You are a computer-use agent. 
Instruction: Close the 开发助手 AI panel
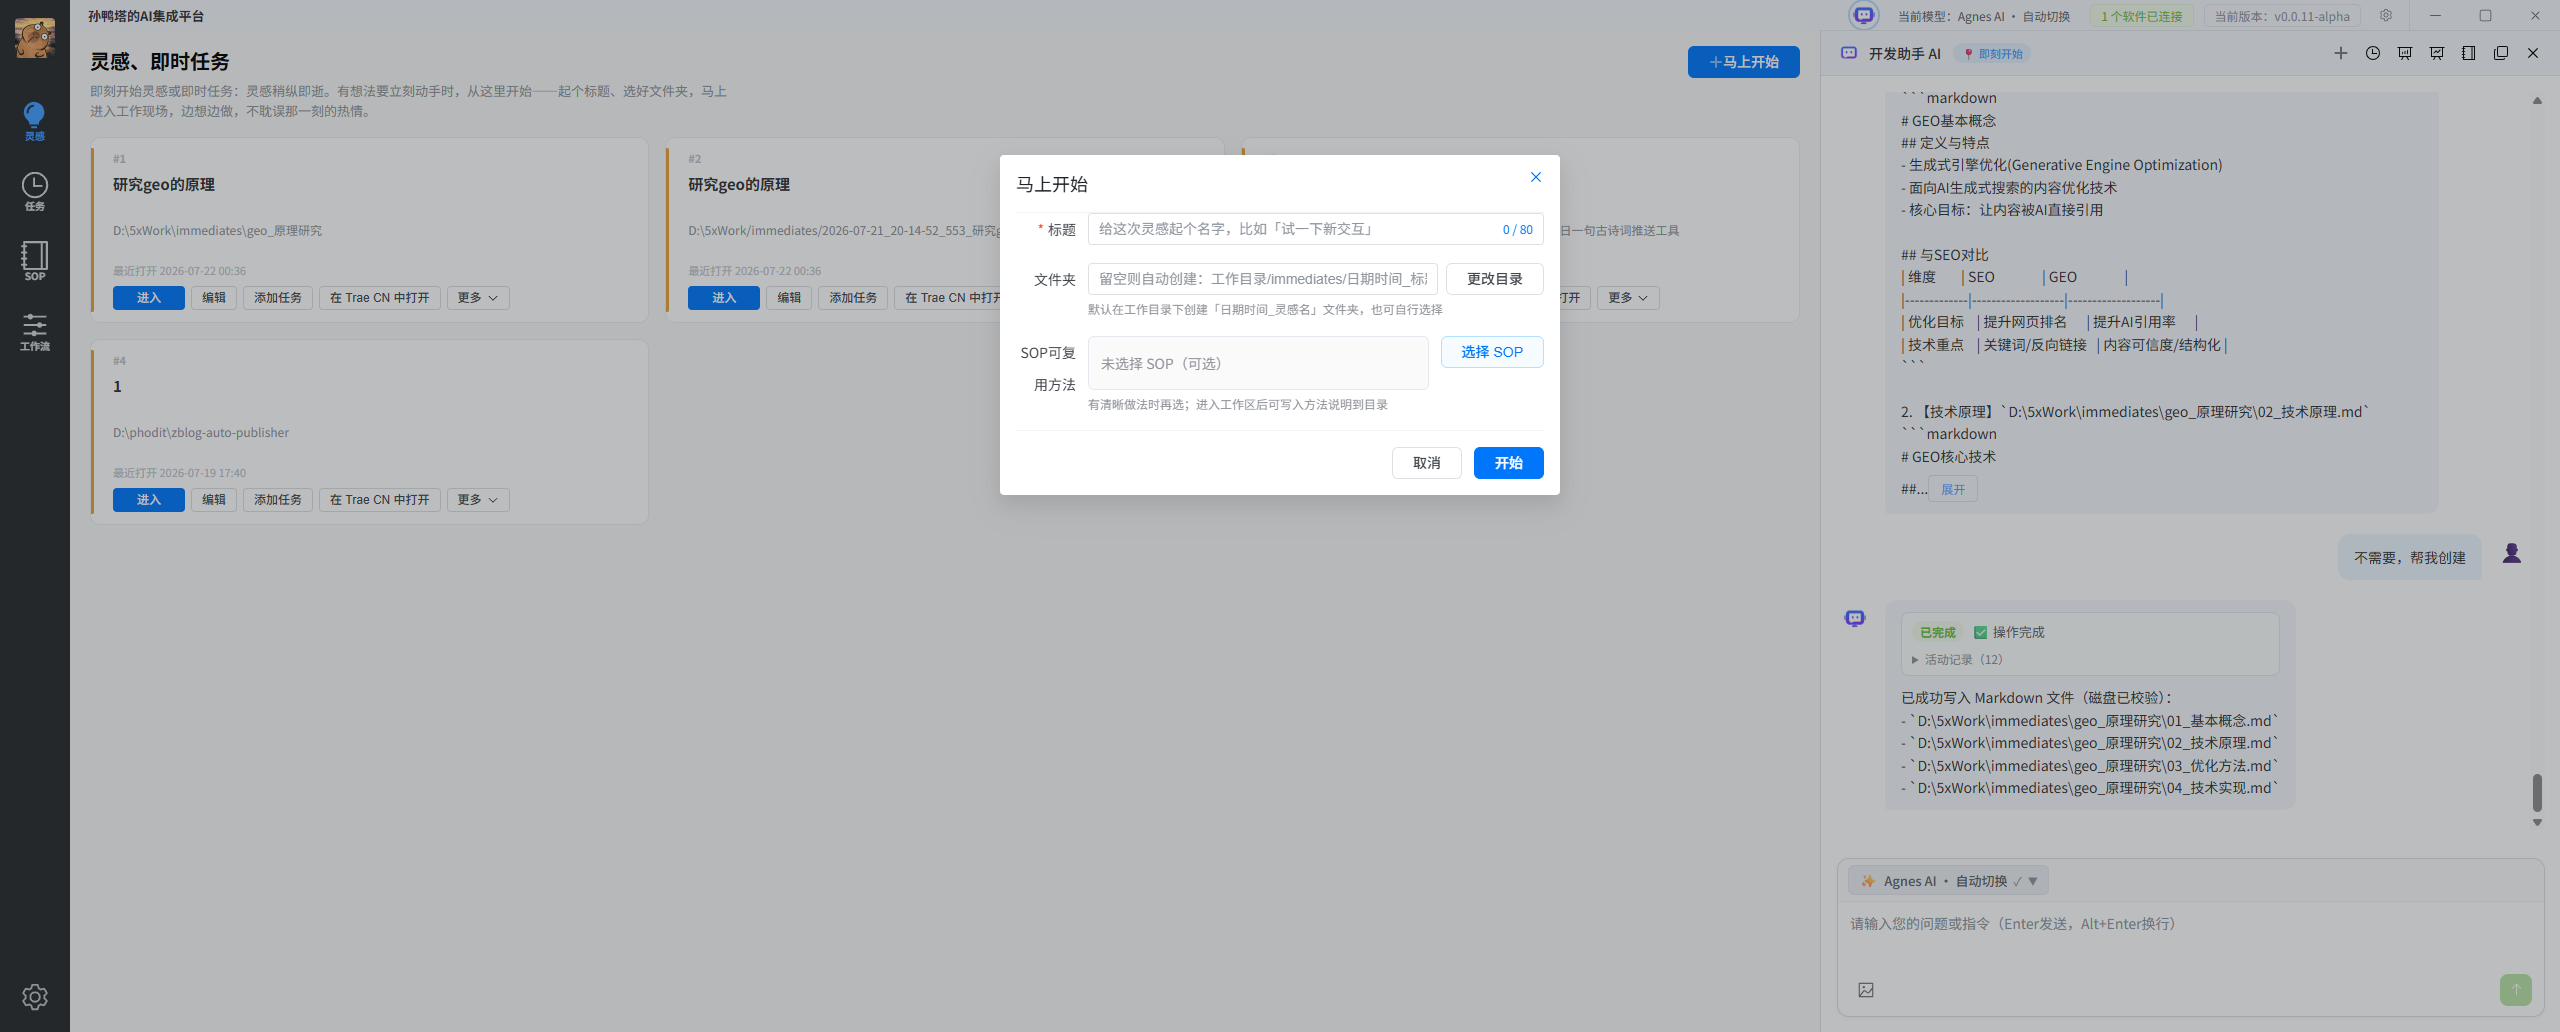tap(2533, 54)
